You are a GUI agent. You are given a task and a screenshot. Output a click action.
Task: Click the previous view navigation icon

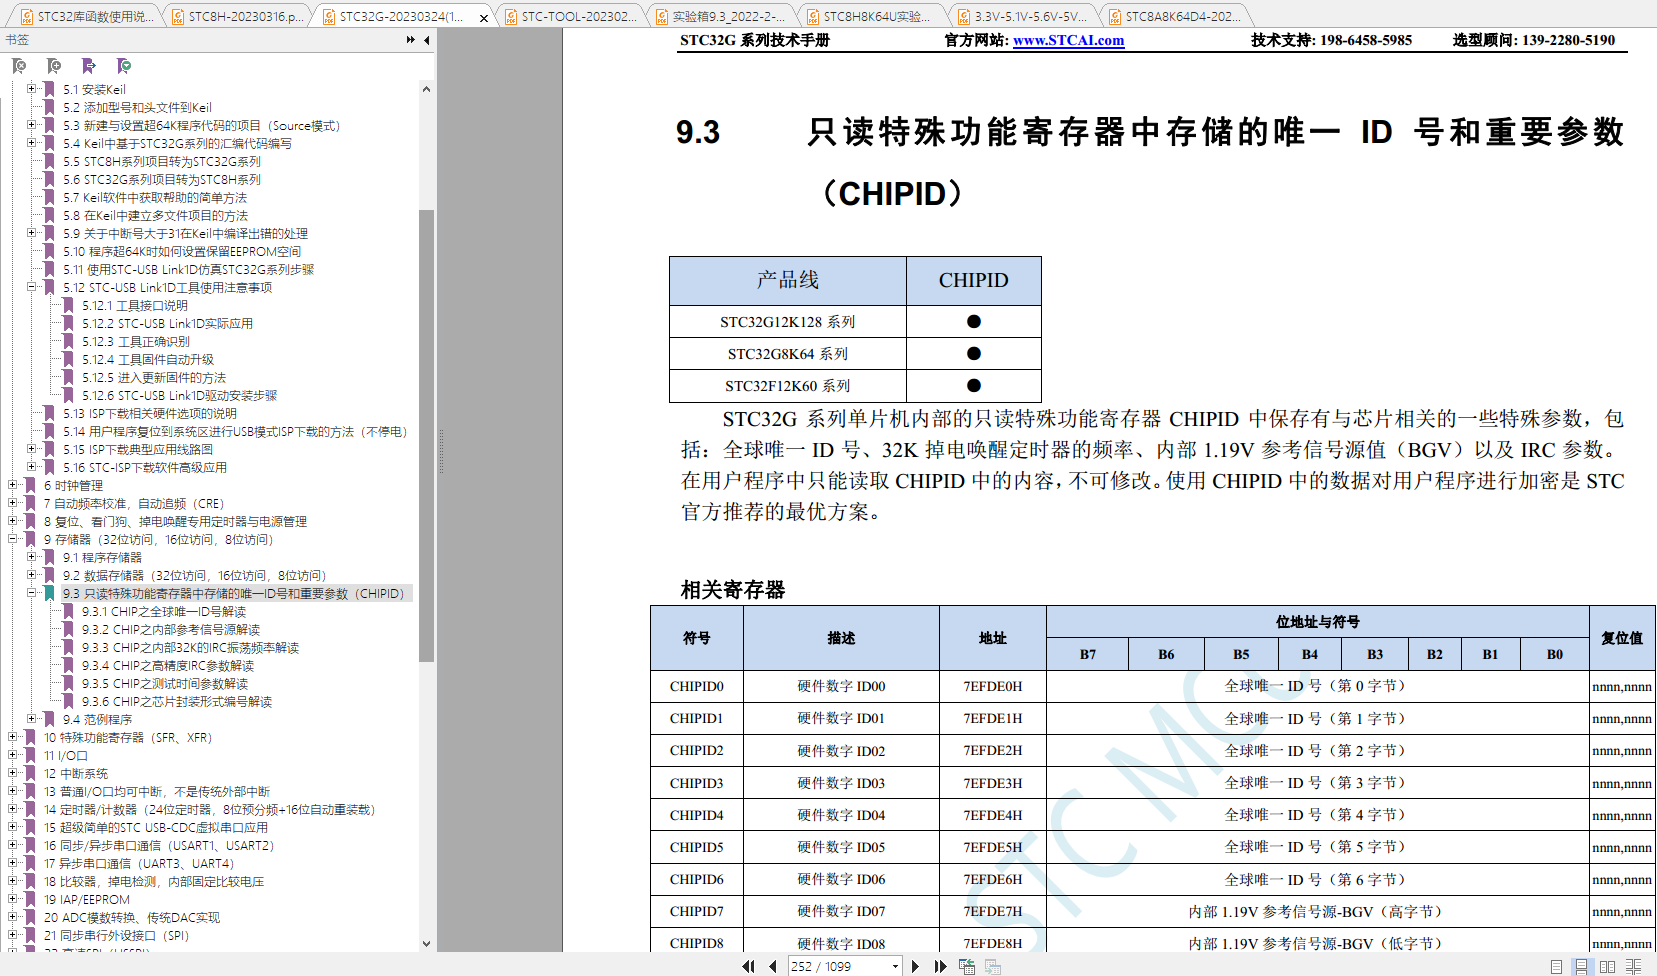(967, 966)
